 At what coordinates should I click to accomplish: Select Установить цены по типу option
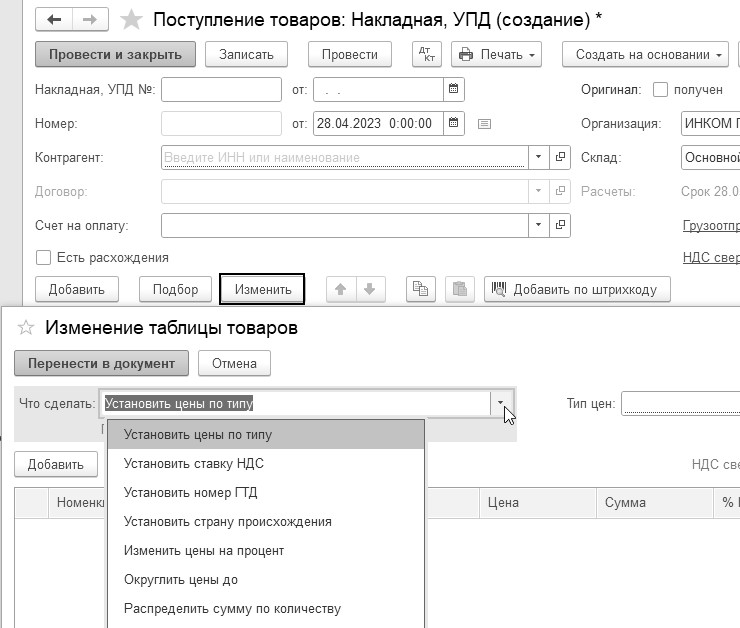click(266, 435)
